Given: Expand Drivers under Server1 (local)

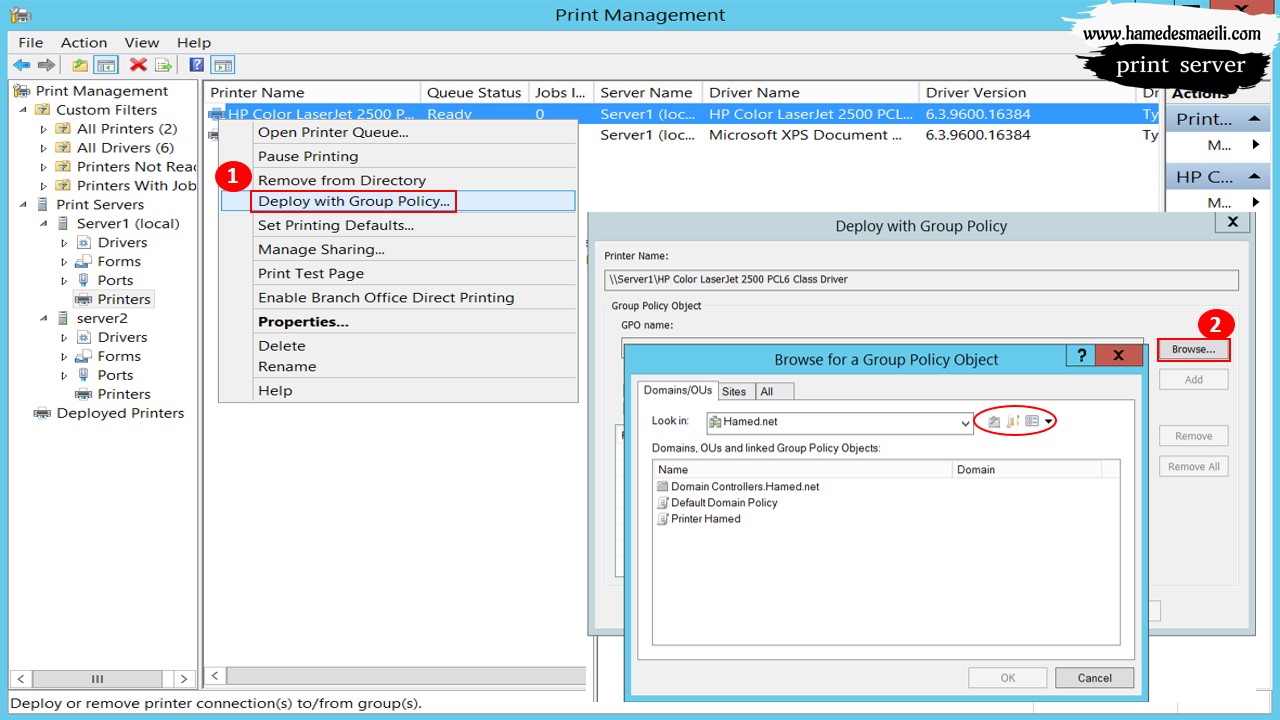Looking at the screenshot, I should [64, 243].
